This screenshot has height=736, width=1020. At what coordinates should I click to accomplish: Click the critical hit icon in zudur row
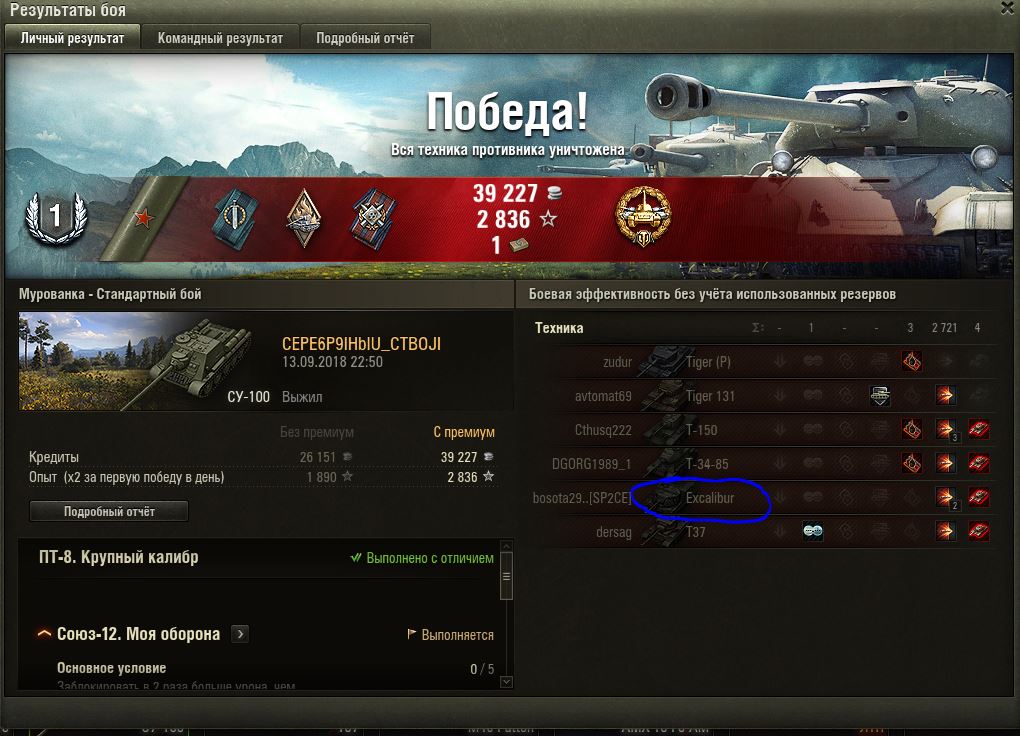click(911, 361)
